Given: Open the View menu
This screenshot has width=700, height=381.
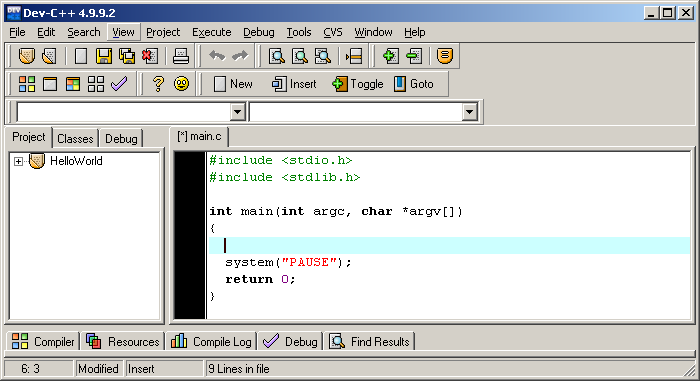Looking at the screenshot, I should (x=123, y=32).
